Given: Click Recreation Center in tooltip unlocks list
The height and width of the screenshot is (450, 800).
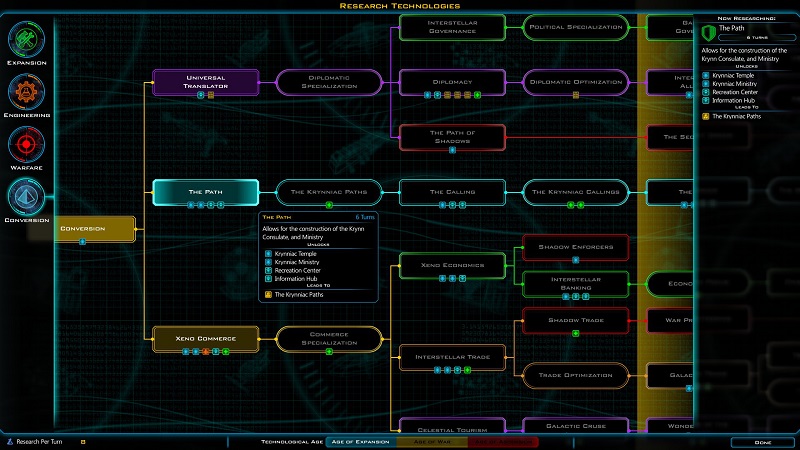Looking at the screenshot, I should pyautogui.click(x=297, y=270).
